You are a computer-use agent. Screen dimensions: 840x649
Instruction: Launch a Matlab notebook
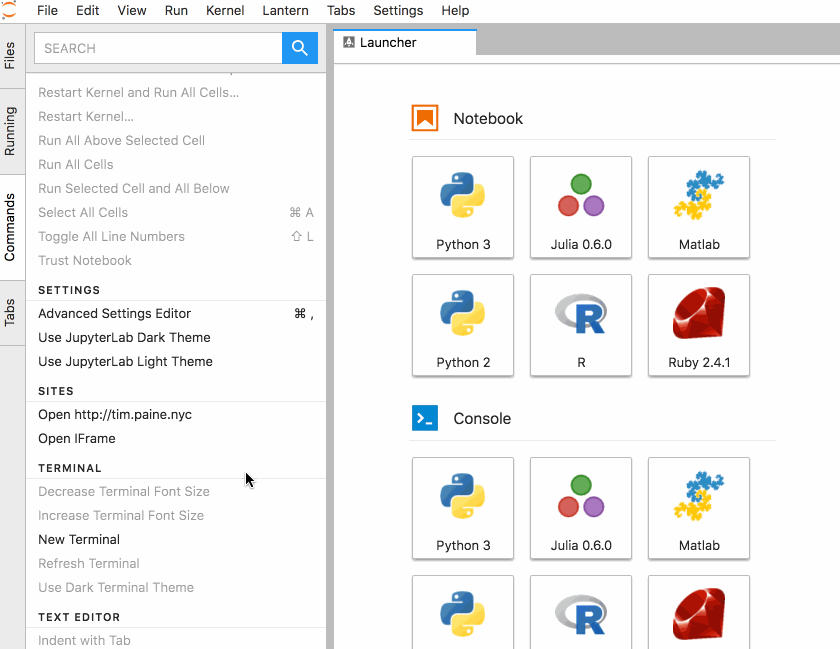coord(699,207)
